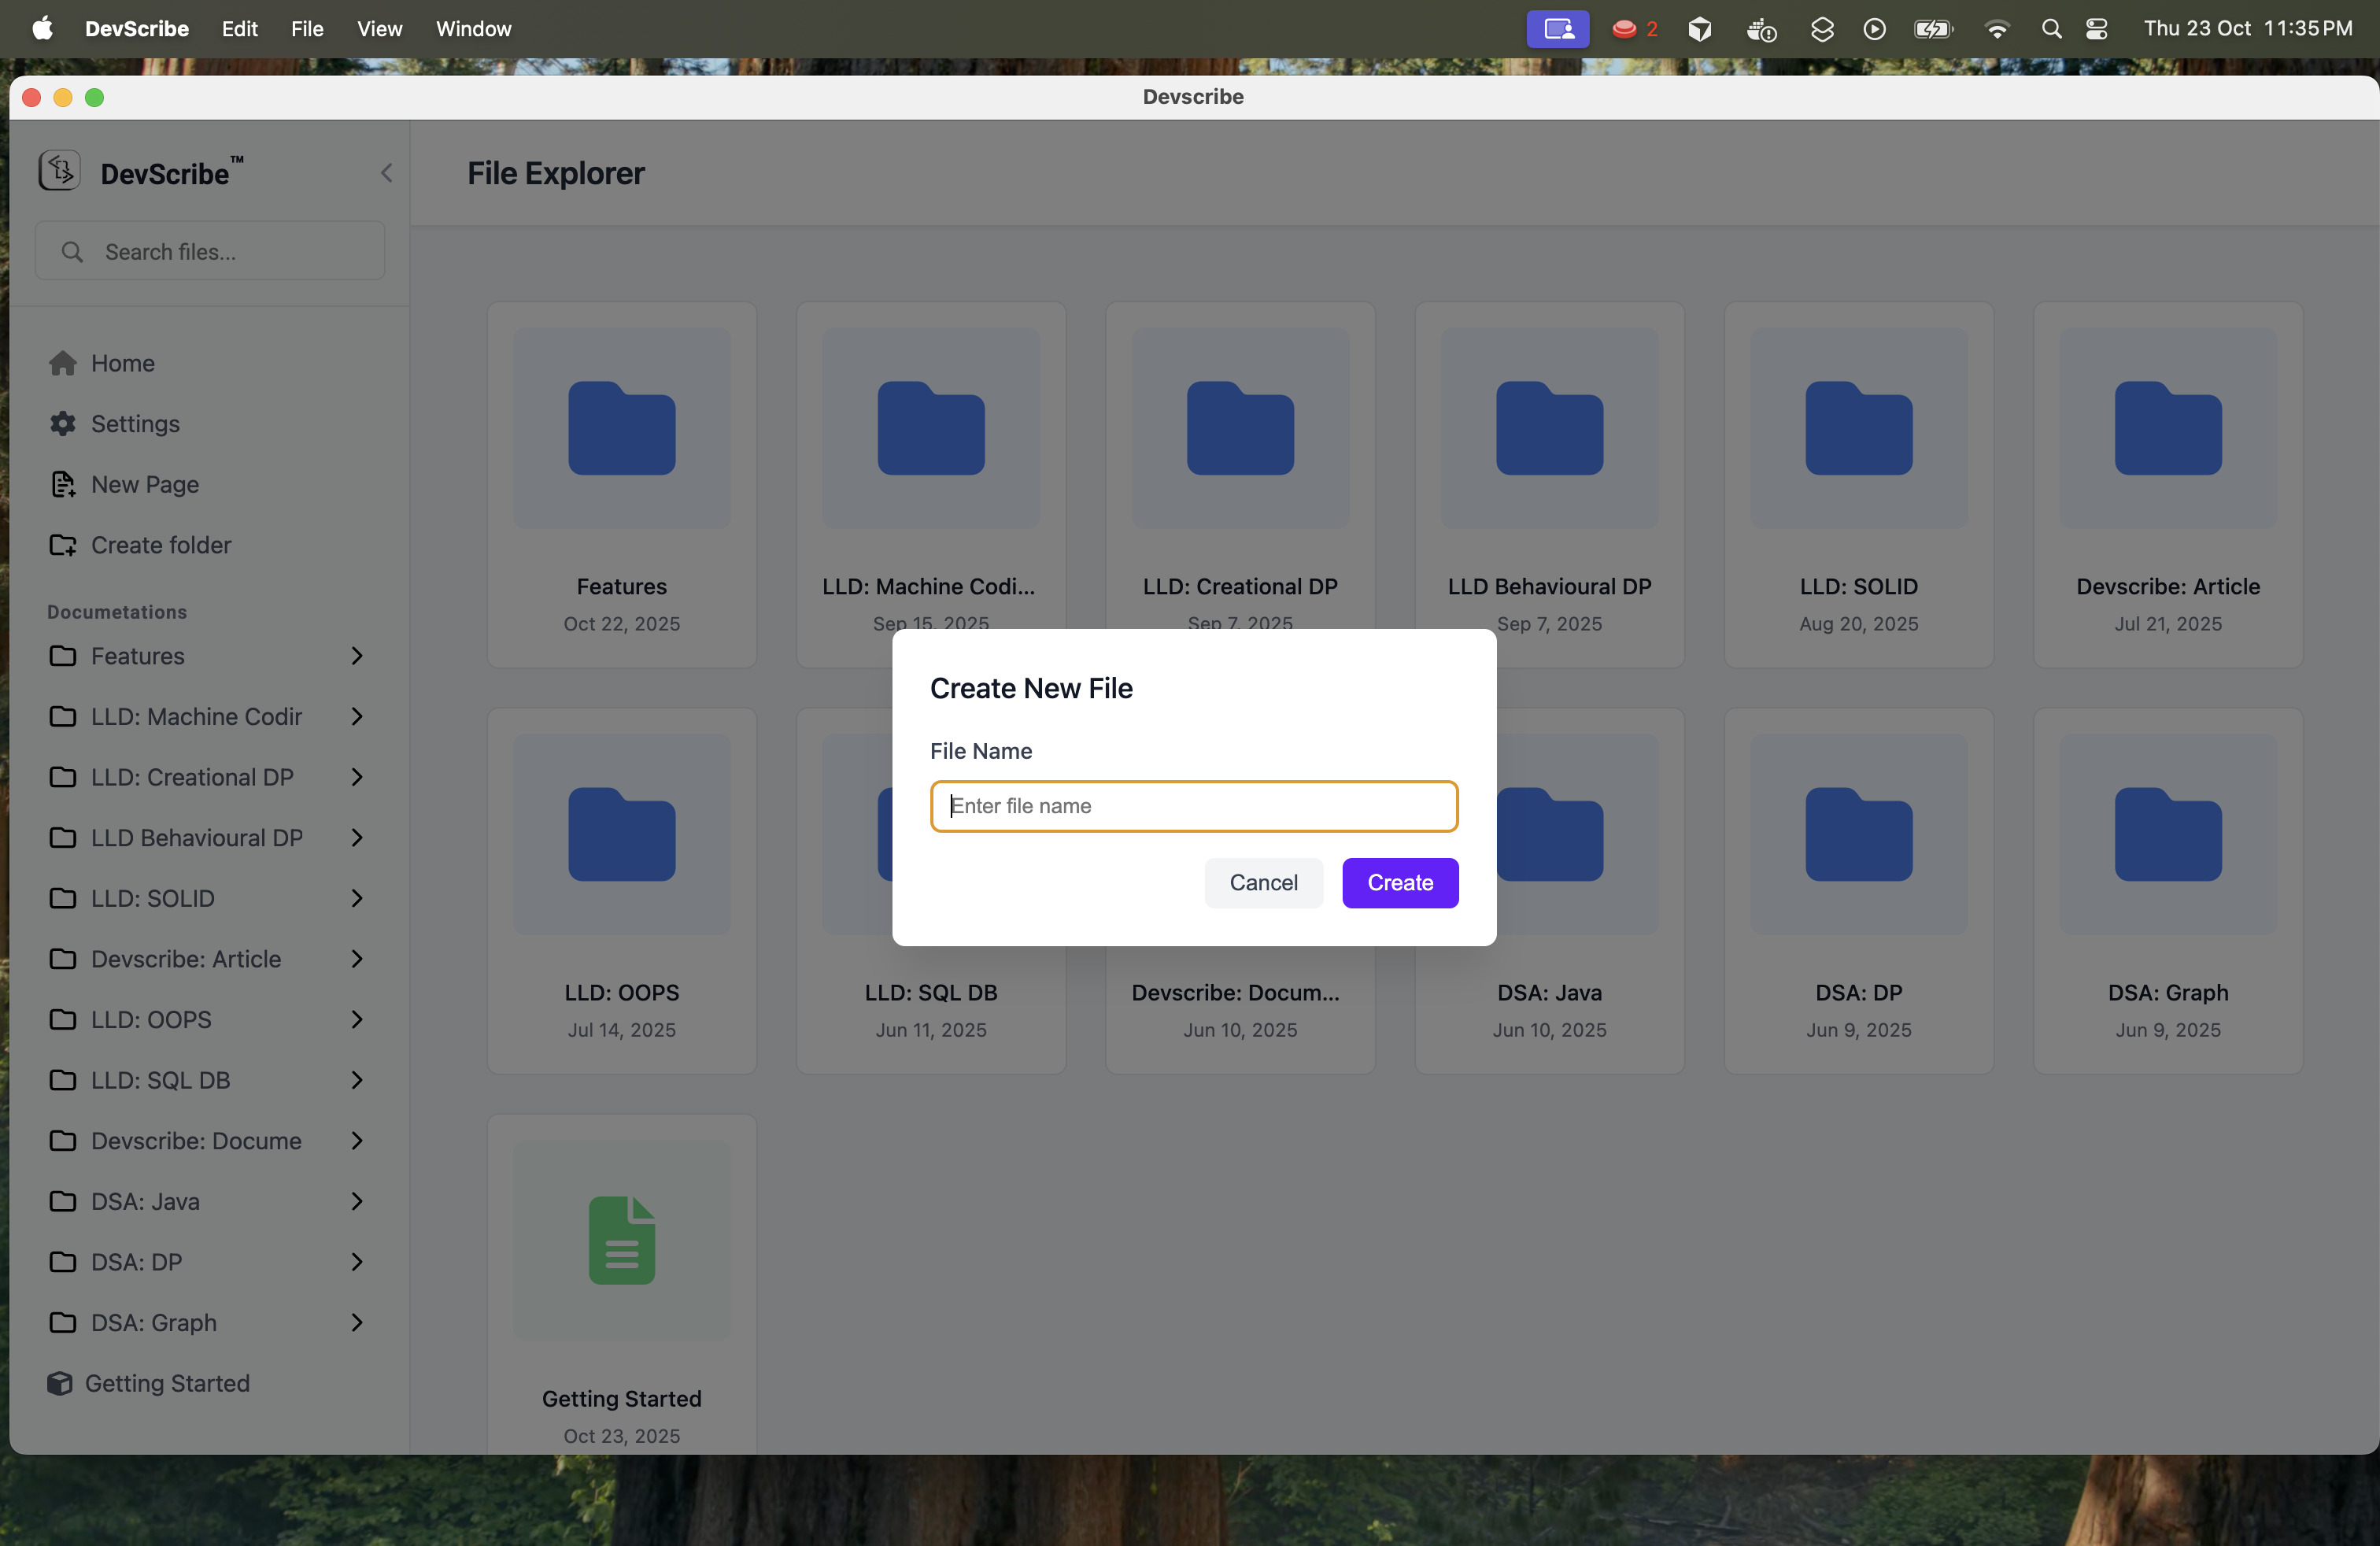The height and width of the screenshot is (1546, 2380).
Task: Expand the LLD: SOLID folder chevron
Action: point(357,898)
